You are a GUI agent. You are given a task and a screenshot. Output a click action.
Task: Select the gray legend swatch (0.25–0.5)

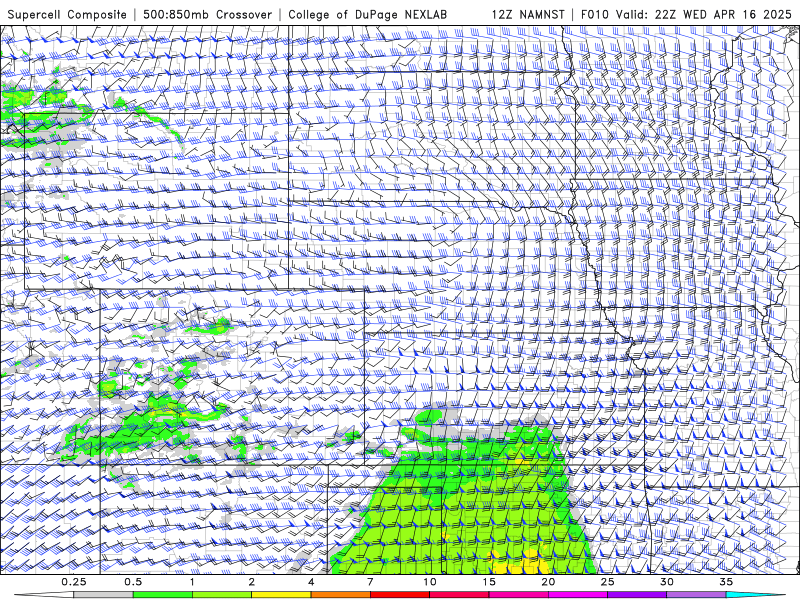(x=104, y=594)
